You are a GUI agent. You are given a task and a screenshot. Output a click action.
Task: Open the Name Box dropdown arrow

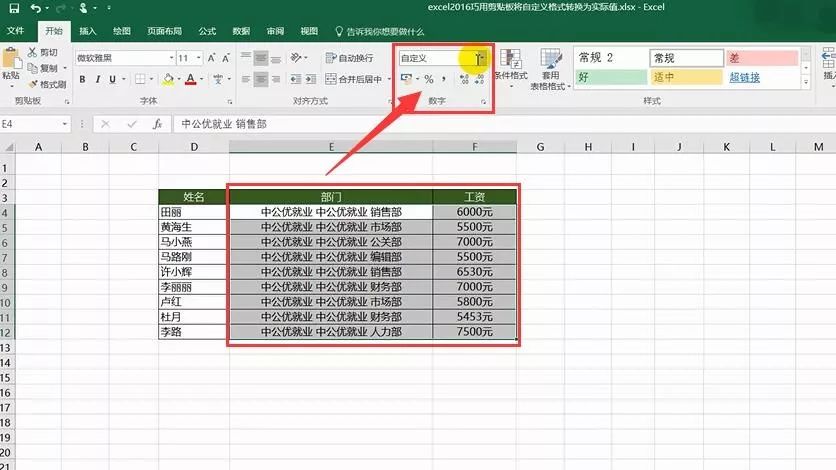click(64, 124)
